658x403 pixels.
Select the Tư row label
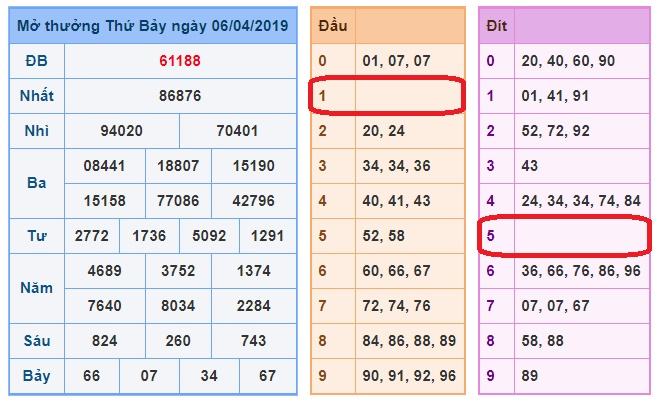pyautogui.click(x=36, y=236)
